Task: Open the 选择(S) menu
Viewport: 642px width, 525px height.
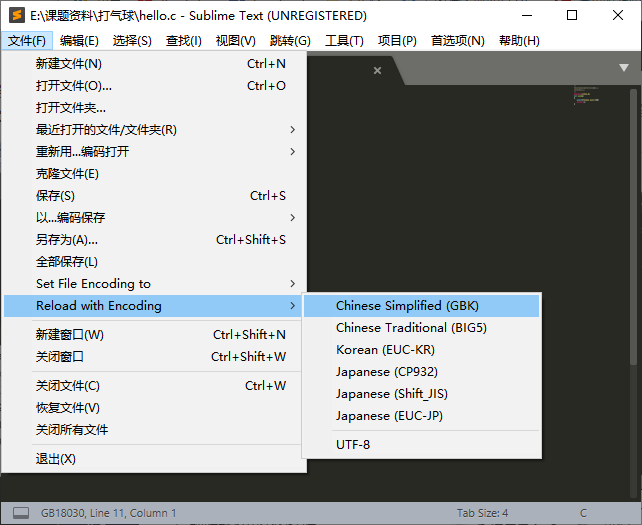Action: tap(132, 41)
